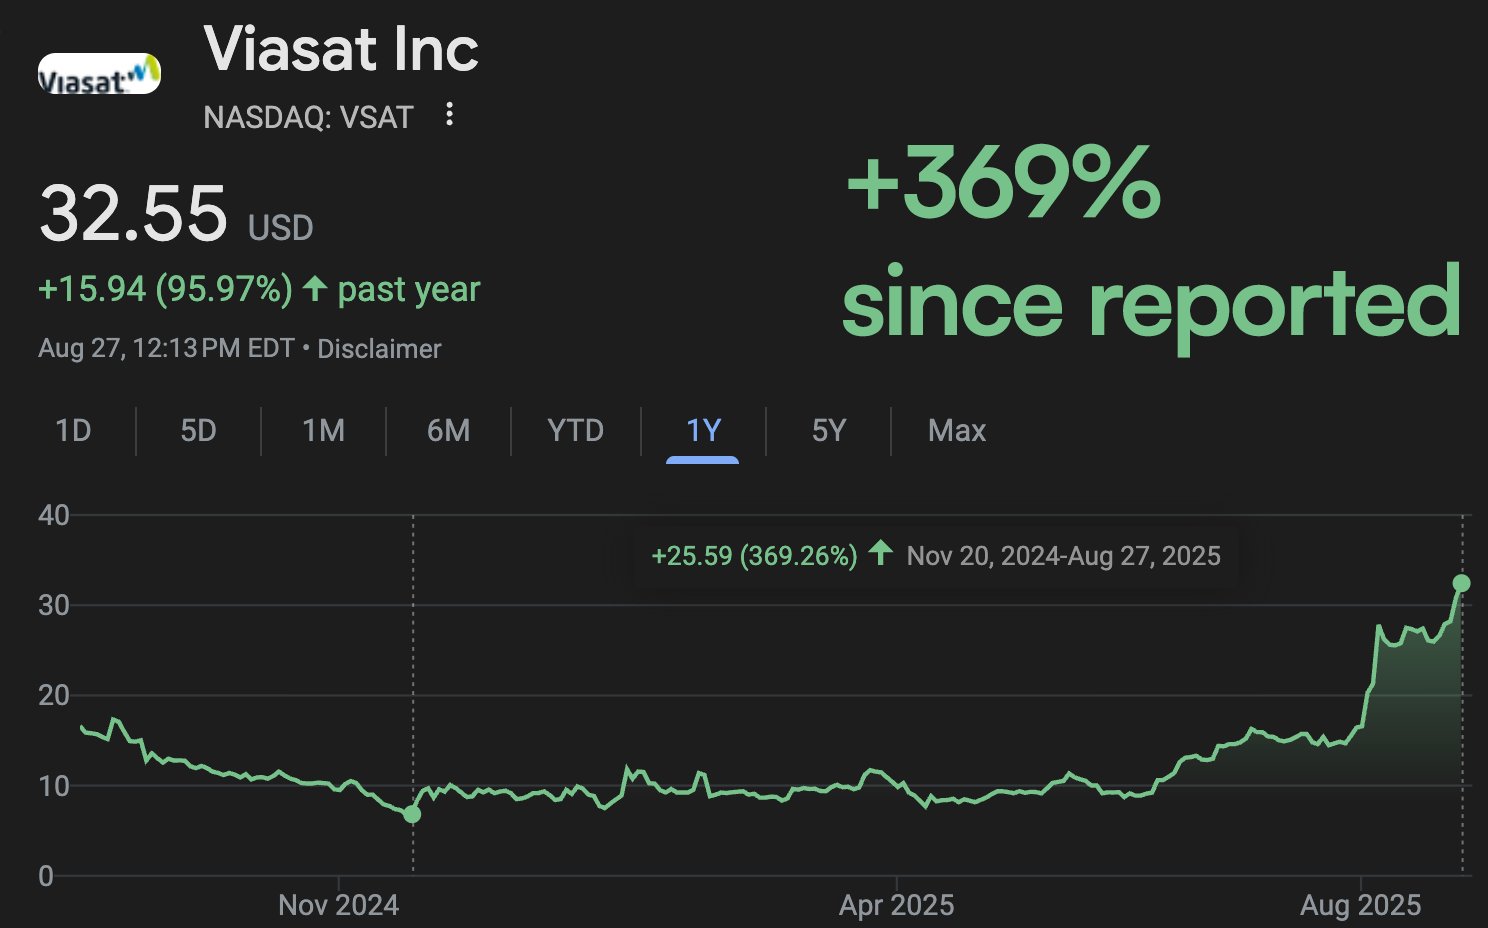1488x928 pixels.
Task: Click the 369.26% gain tooltip
Action: coord(935,555)
